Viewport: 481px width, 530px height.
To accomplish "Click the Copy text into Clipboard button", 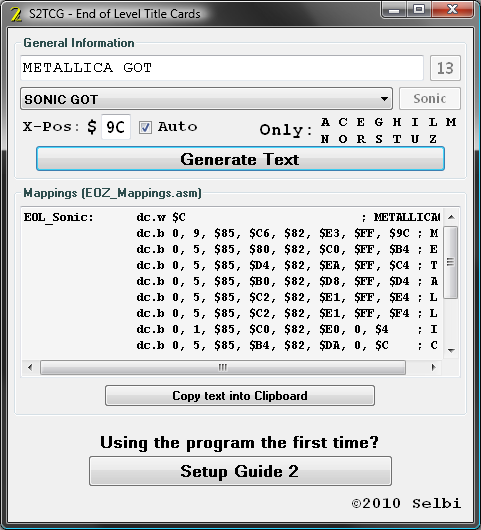I will click(240, 395).
